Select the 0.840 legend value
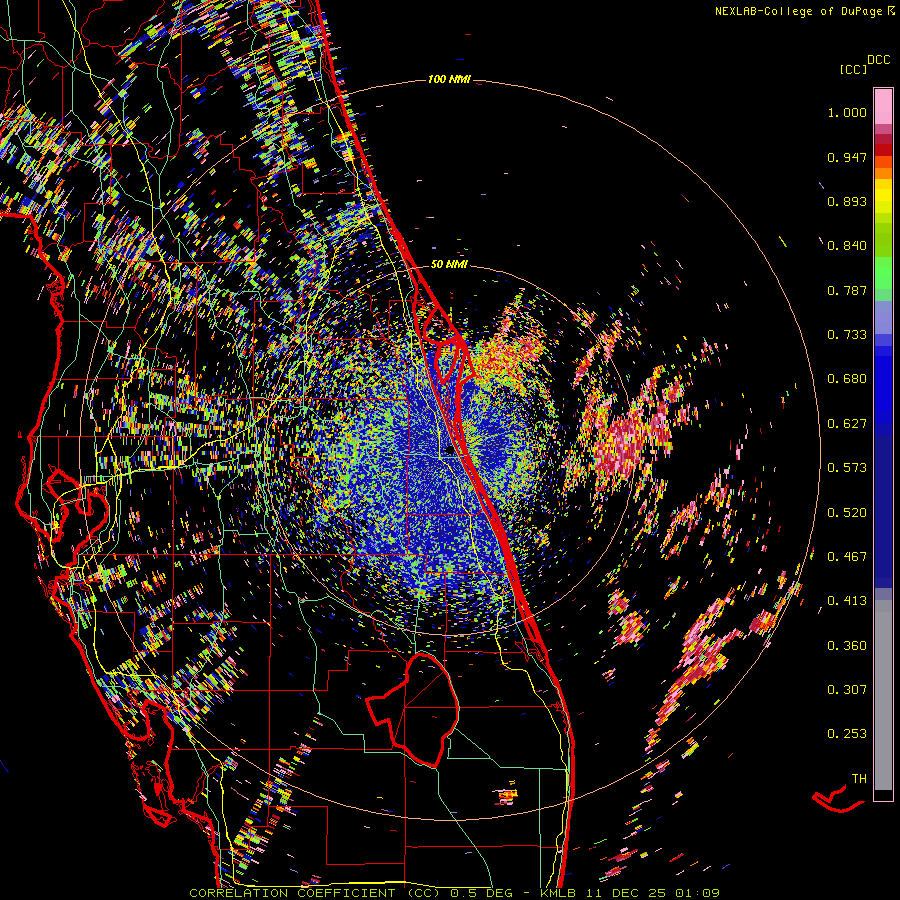The image size is (900, 900). 847,246
